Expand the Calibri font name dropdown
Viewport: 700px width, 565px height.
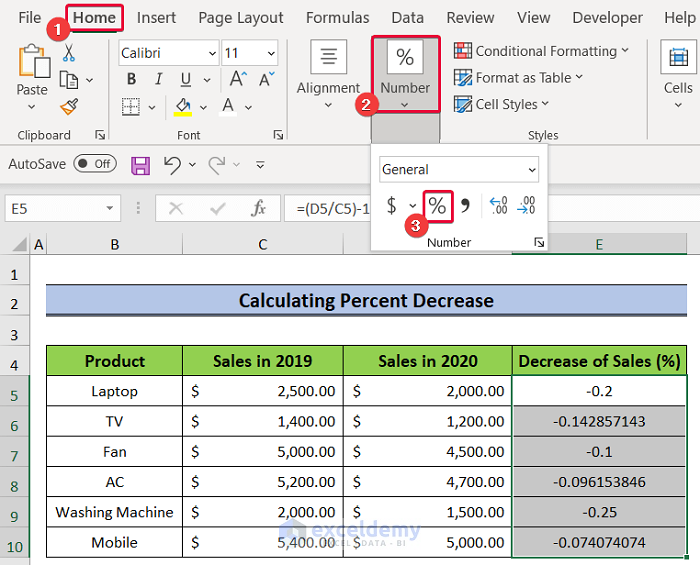[x=211, y=54]
